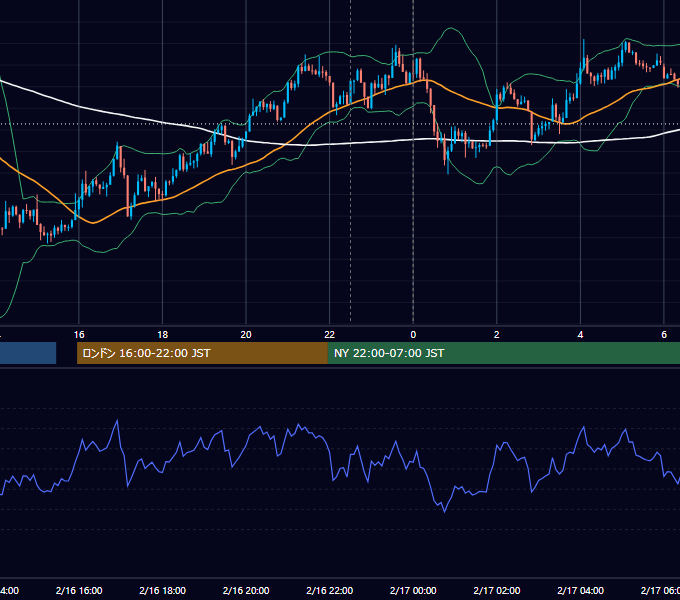The height and width of the screenshot is (600, 680).
Task: Click the 16 hour label on upper chart axis
Action: [79, 335]
